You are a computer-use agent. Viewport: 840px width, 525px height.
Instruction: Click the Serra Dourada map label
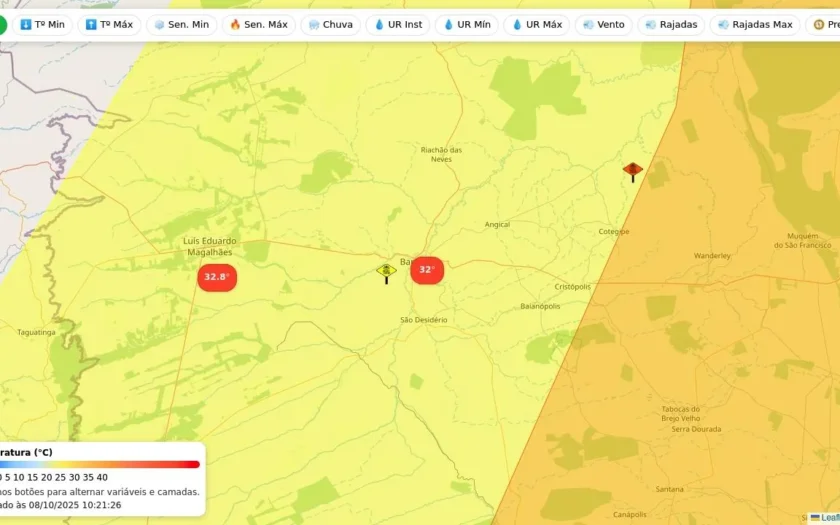(696, 429)
